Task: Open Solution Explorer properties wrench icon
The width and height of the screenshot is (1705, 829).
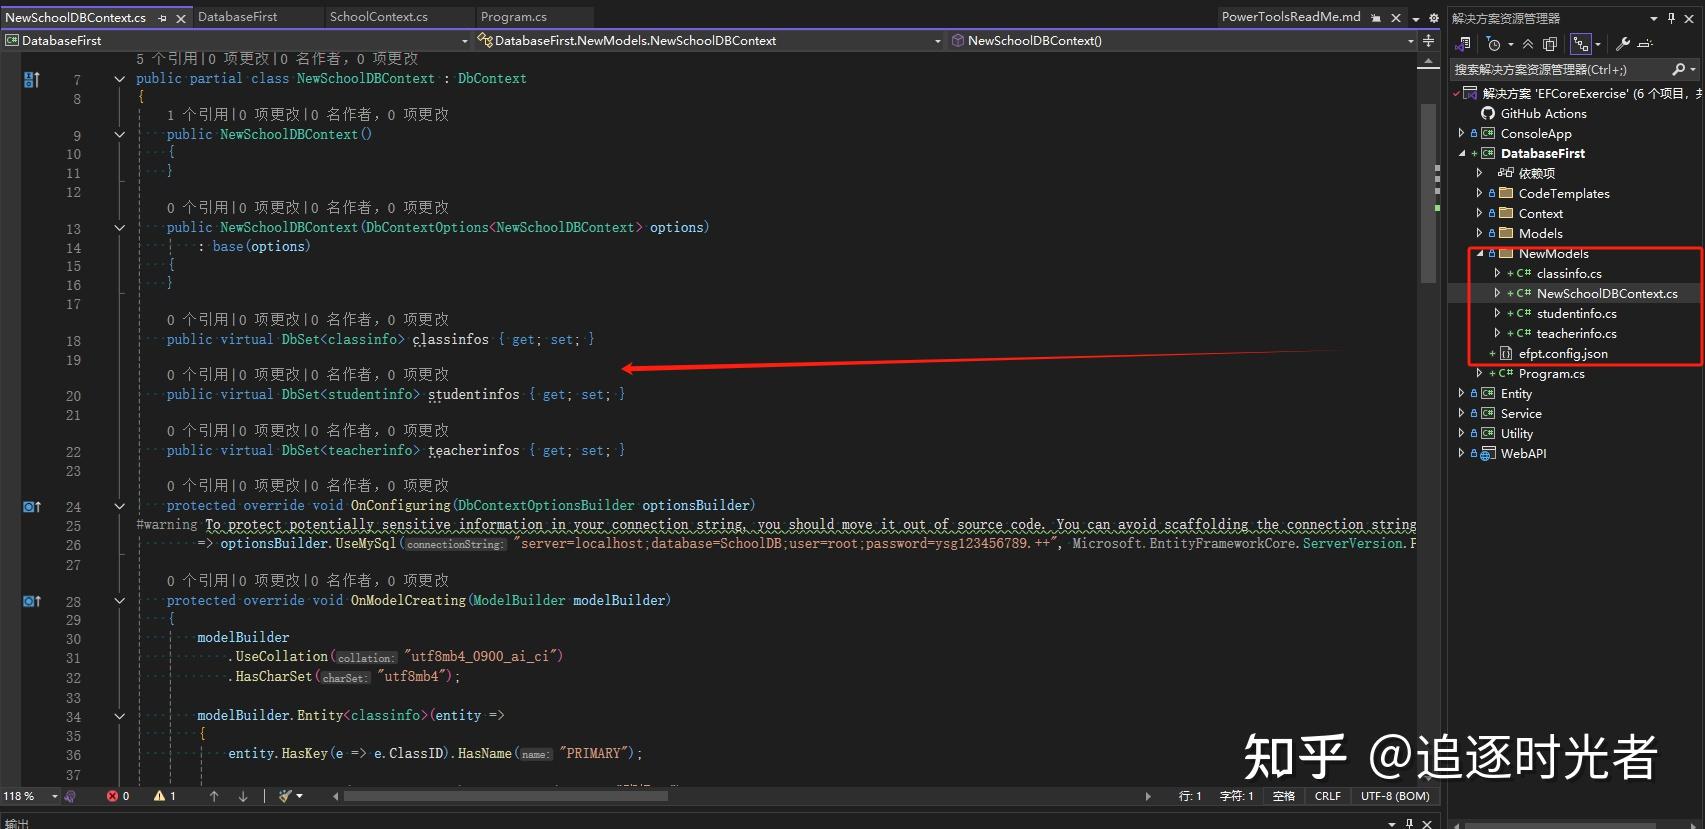Action: 1623,44
